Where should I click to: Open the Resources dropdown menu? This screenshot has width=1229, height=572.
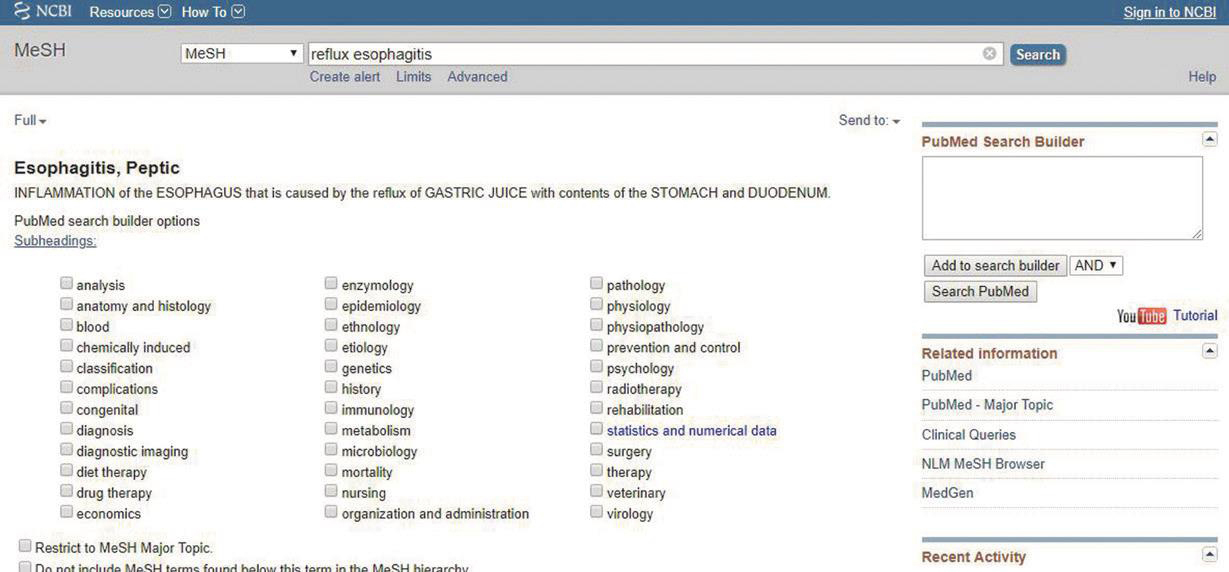[130, 12]
